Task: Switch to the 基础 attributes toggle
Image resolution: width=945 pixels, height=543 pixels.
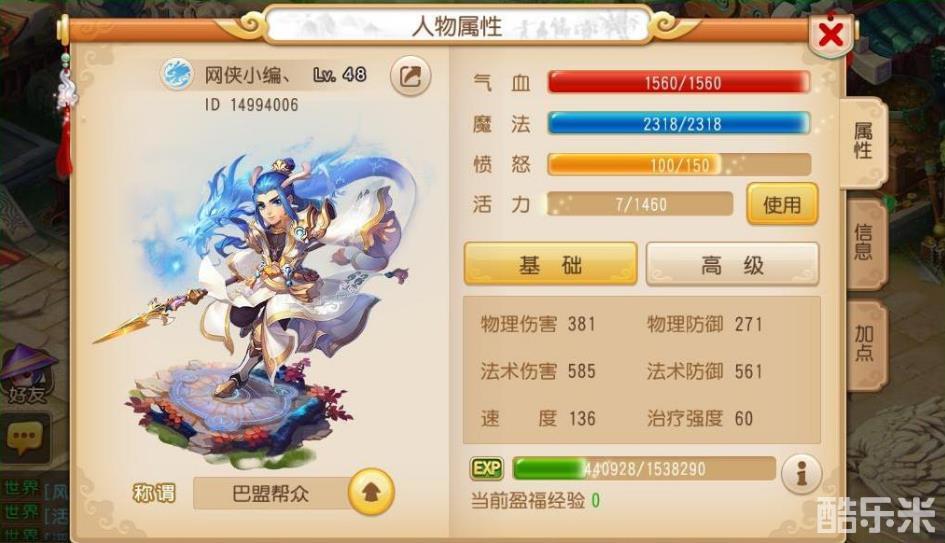Action: click(x=550, y=264)
